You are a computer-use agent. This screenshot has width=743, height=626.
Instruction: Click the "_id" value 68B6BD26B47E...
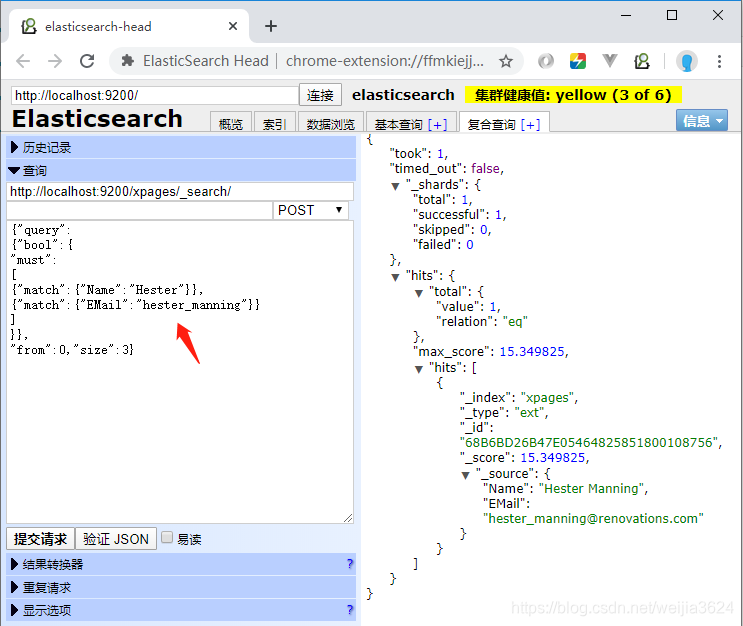tap(589, 443)
